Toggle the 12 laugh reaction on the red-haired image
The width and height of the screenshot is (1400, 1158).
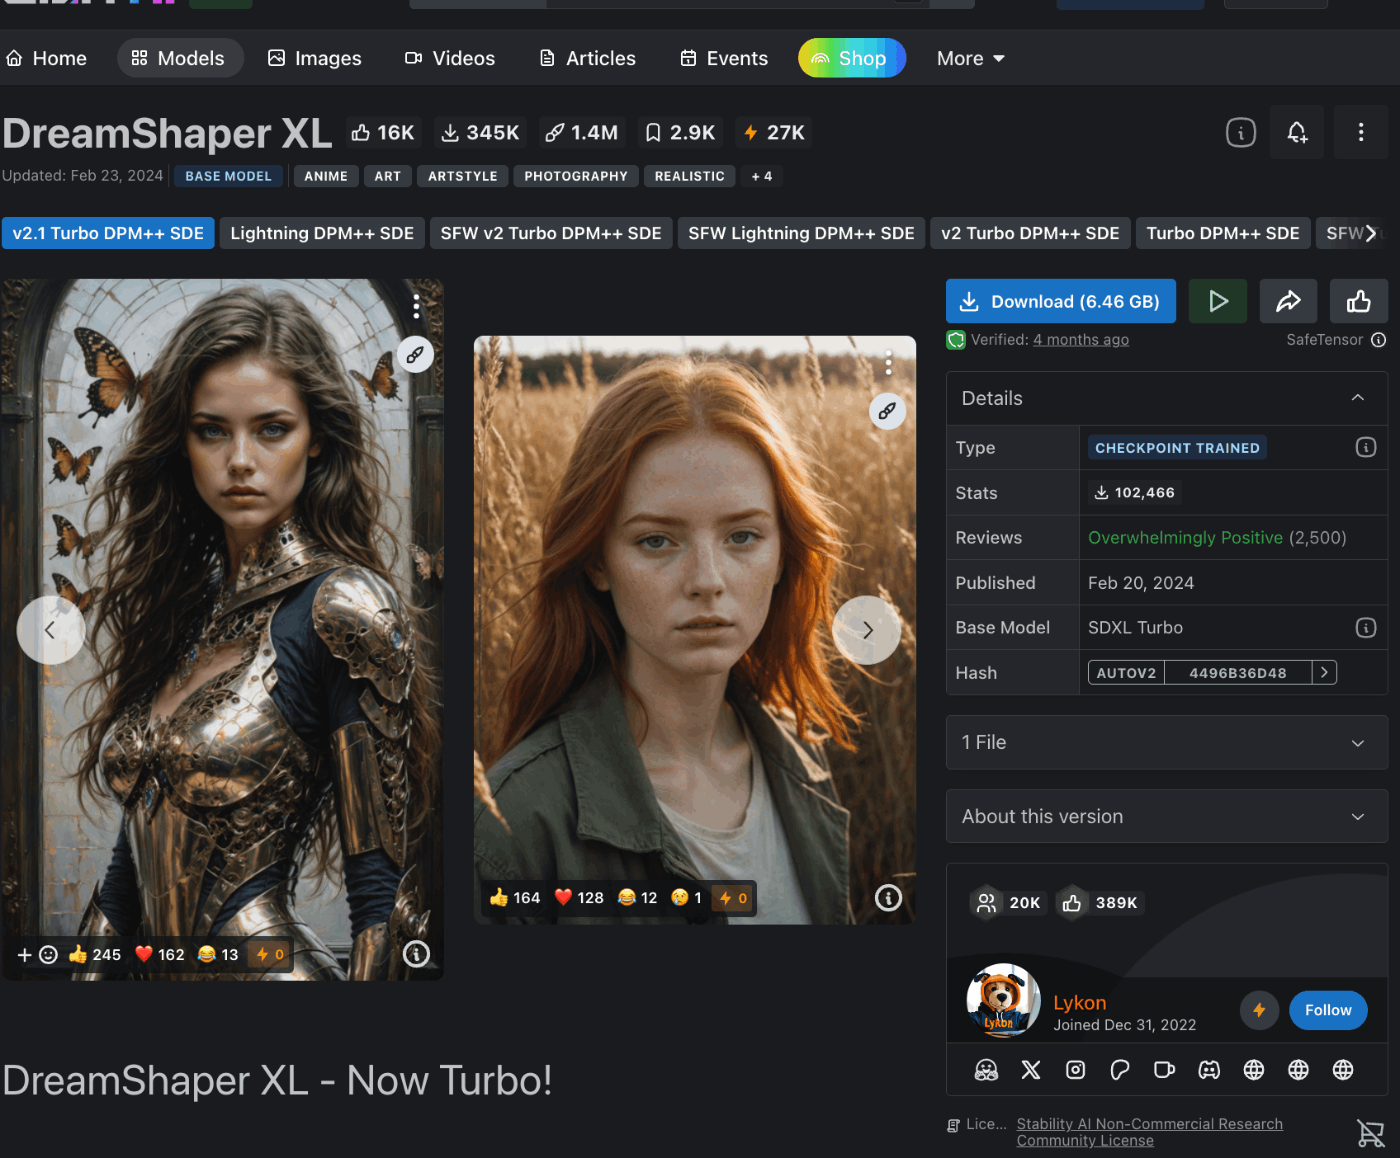click(x=637, y=897)
